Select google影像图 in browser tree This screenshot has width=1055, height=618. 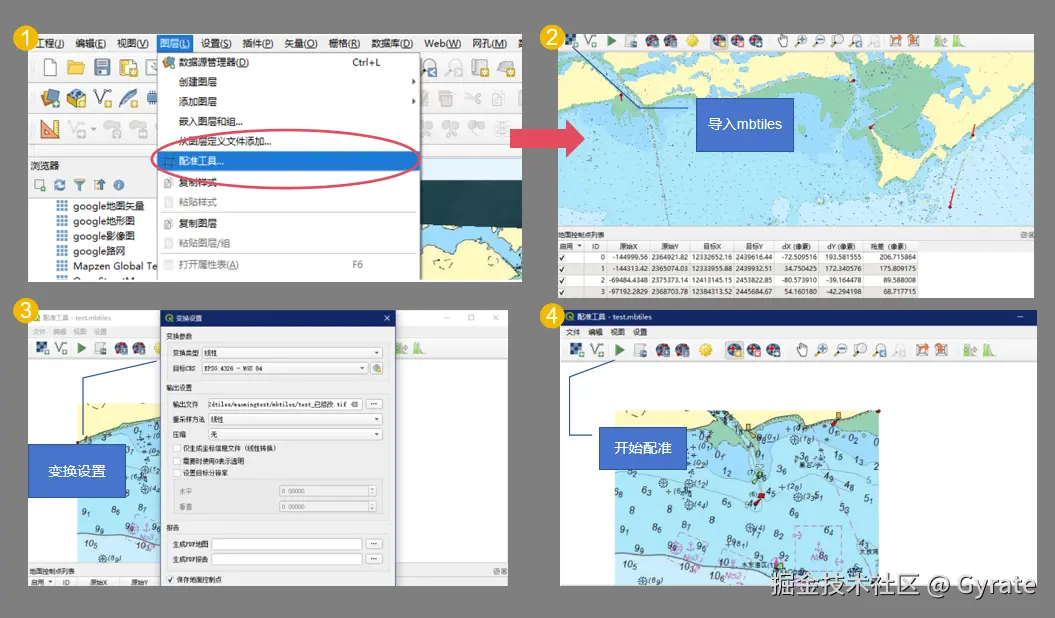coord(104,236)
